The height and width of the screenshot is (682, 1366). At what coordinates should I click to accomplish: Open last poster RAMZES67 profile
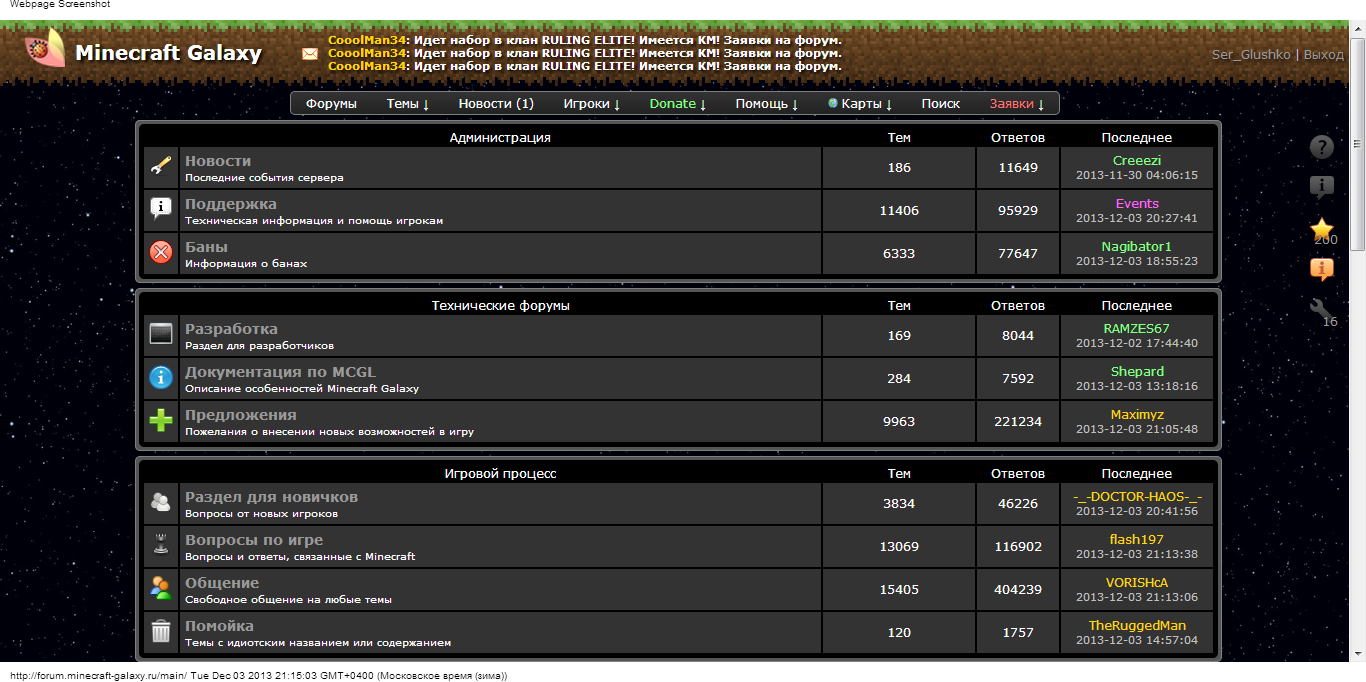click(1137, 328)
